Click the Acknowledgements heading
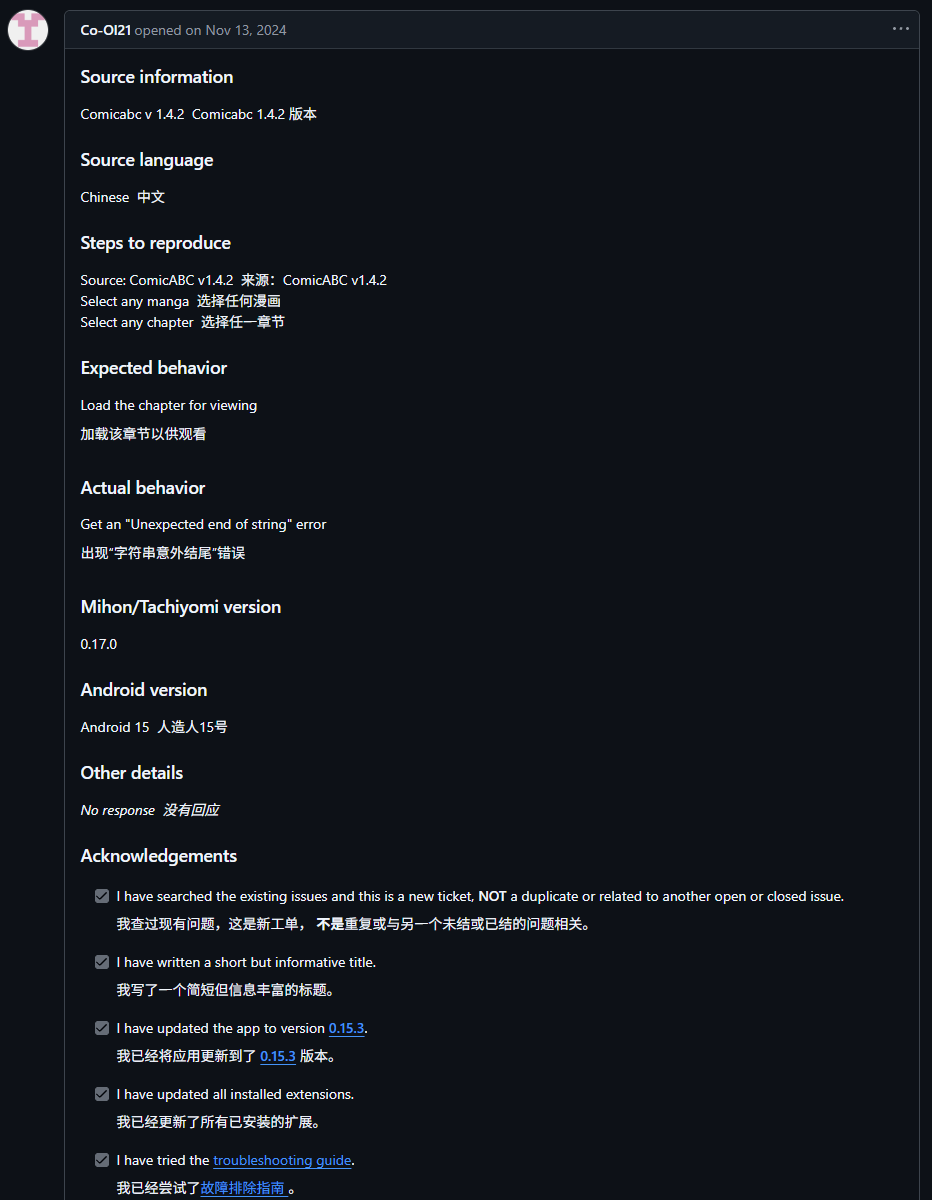932x1200 pixels. pos(159,856)
